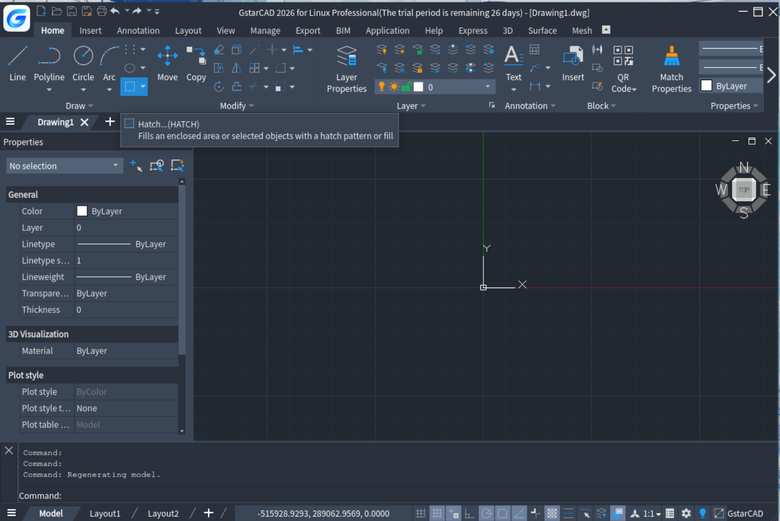
Task: Toggle transparency display in status bar
Action: (552, 513)
